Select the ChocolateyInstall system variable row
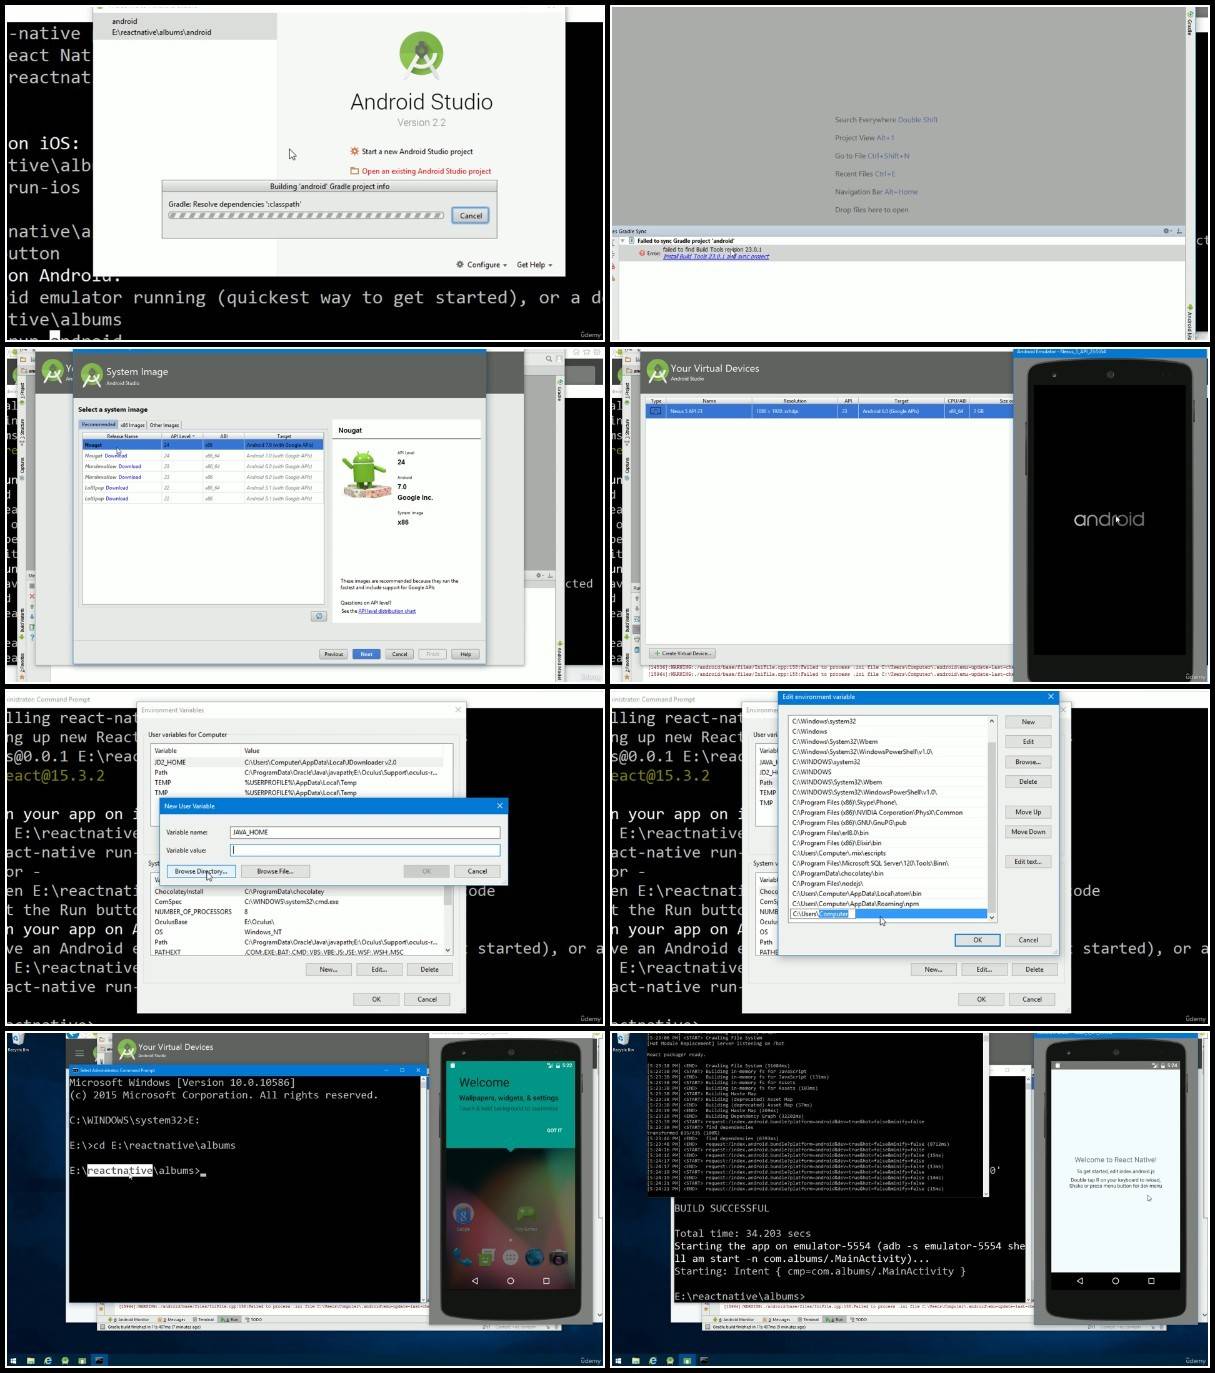The height and width of the screenshot is (1373, 1215). (297, 891)
